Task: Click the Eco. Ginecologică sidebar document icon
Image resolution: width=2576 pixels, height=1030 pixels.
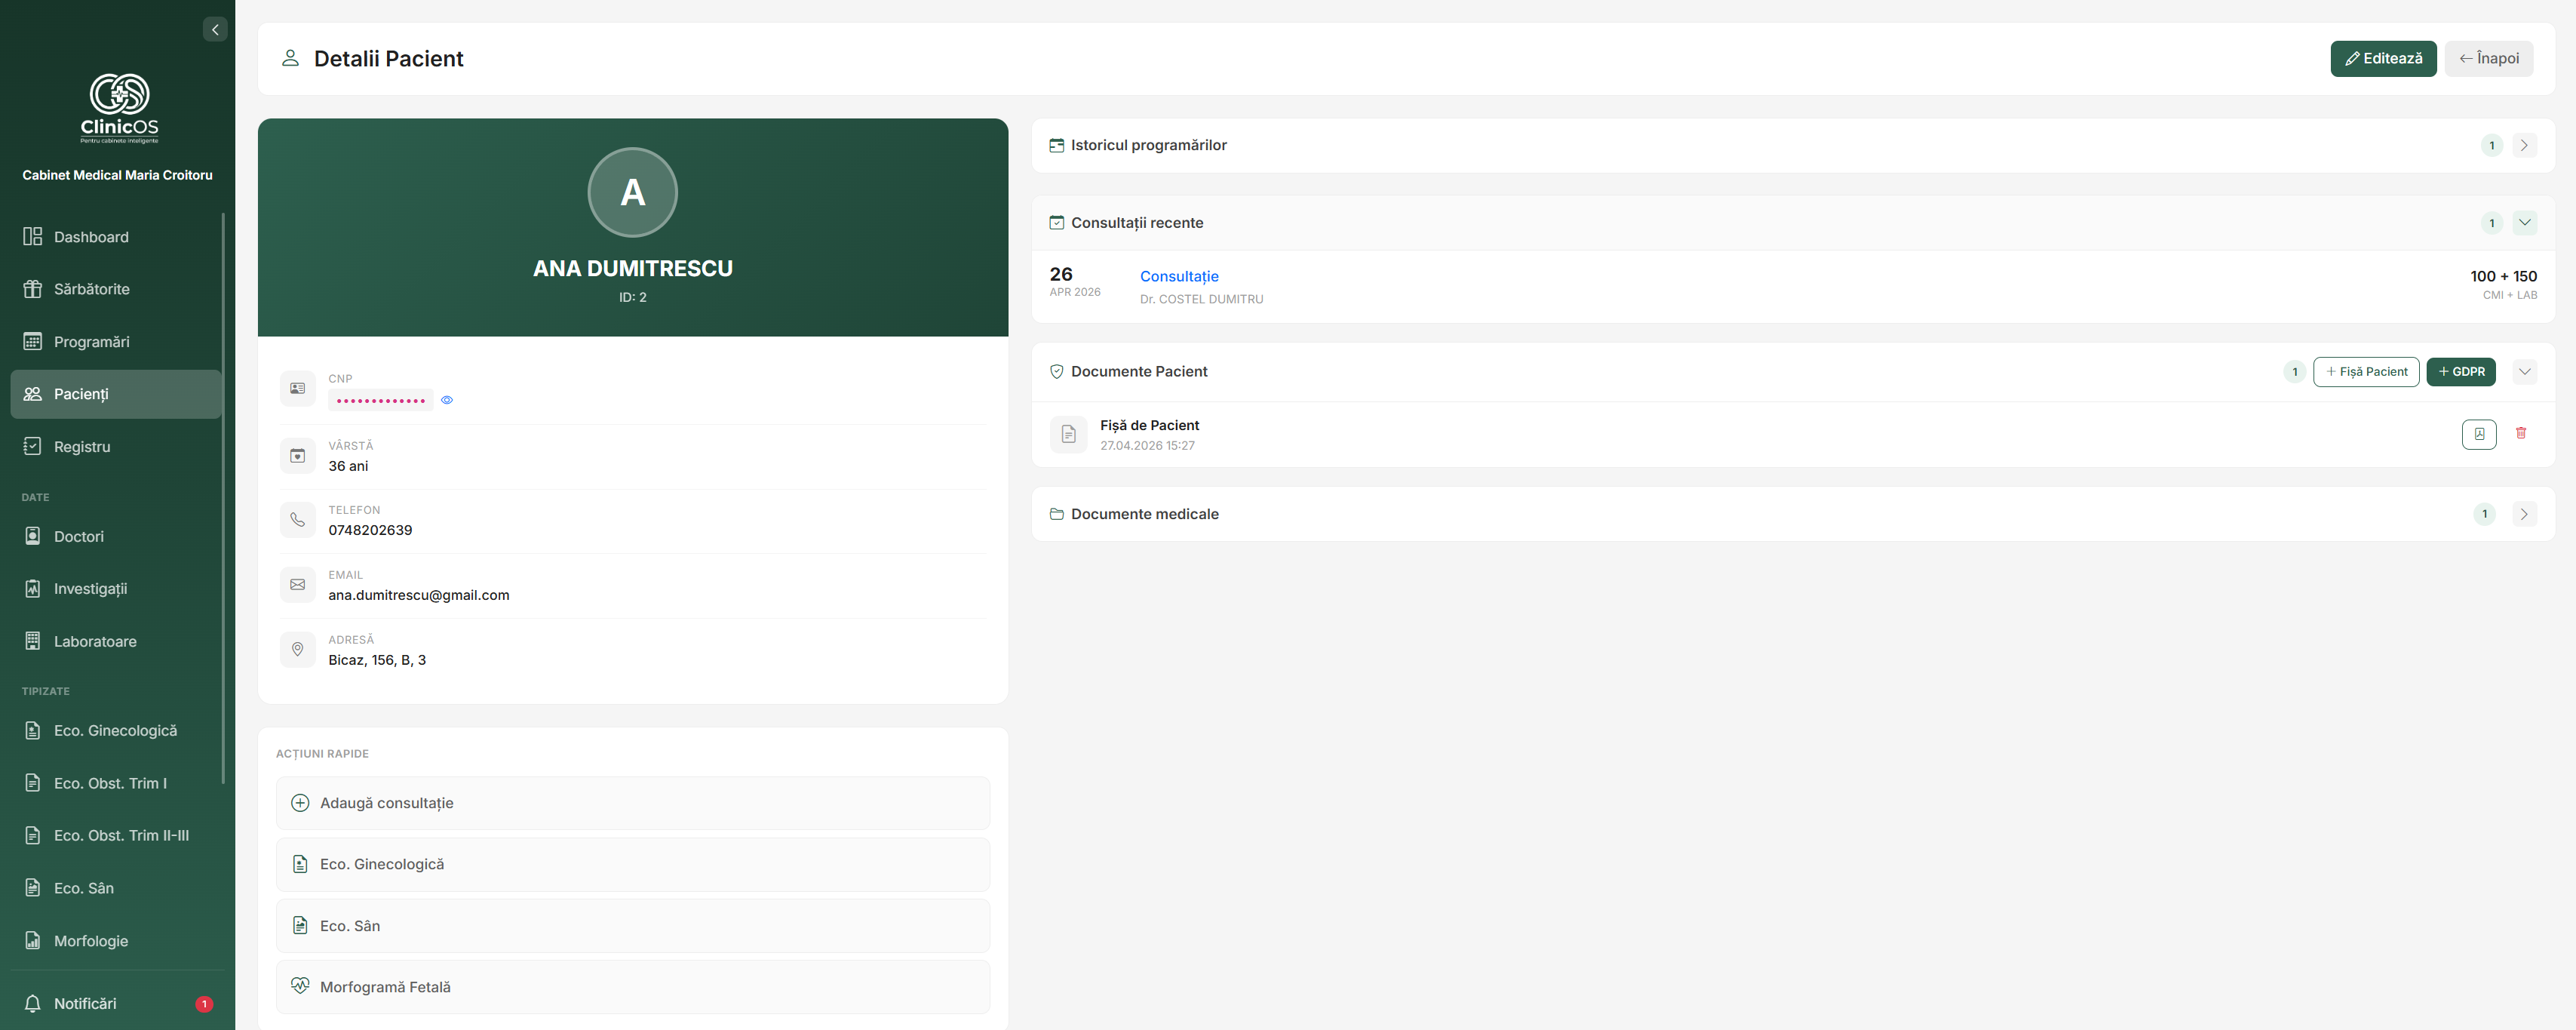Action: pyautogui.click(x=33, y=731)
